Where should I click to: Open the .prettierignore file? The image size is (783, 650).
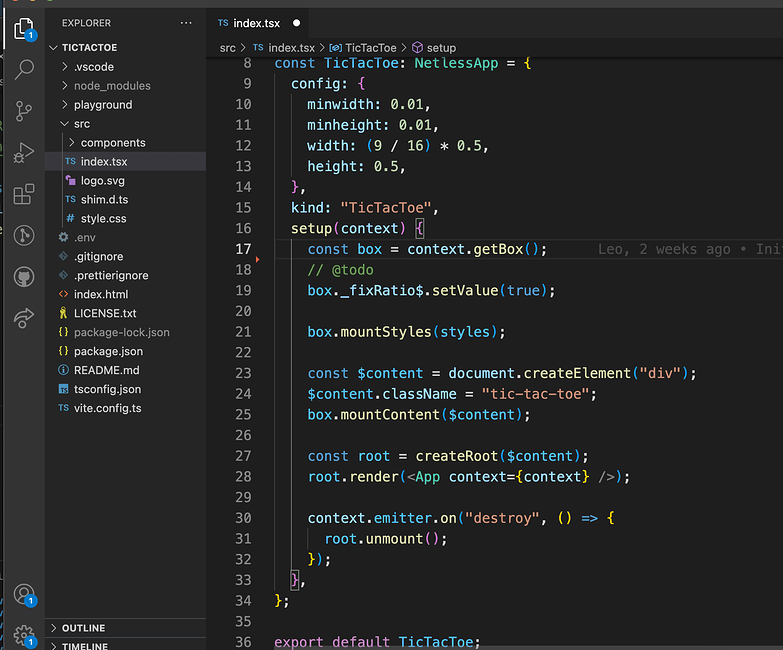(125, 275)
